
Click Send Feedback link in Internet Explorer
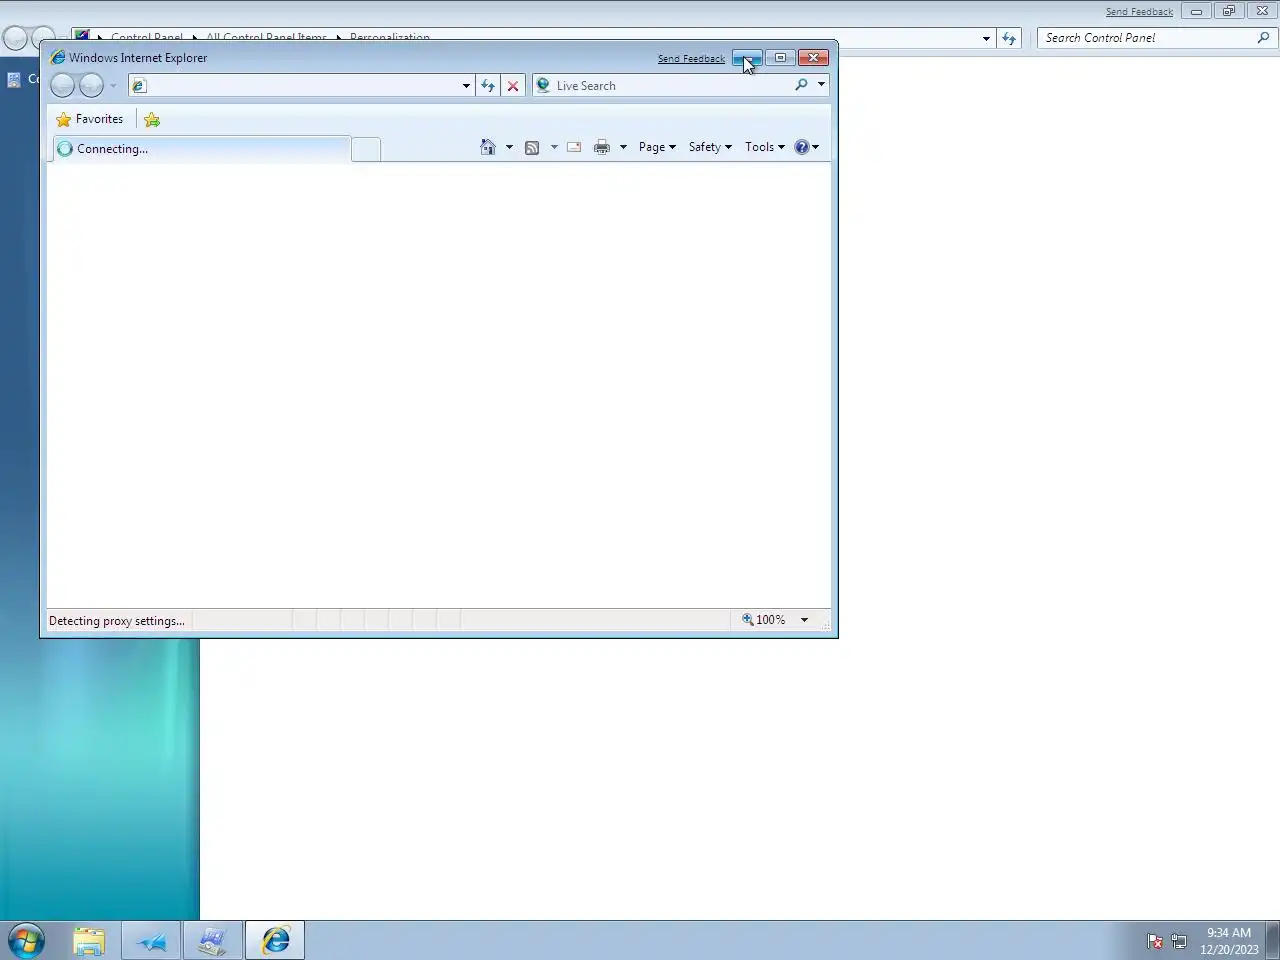click(x=691, y=59)
